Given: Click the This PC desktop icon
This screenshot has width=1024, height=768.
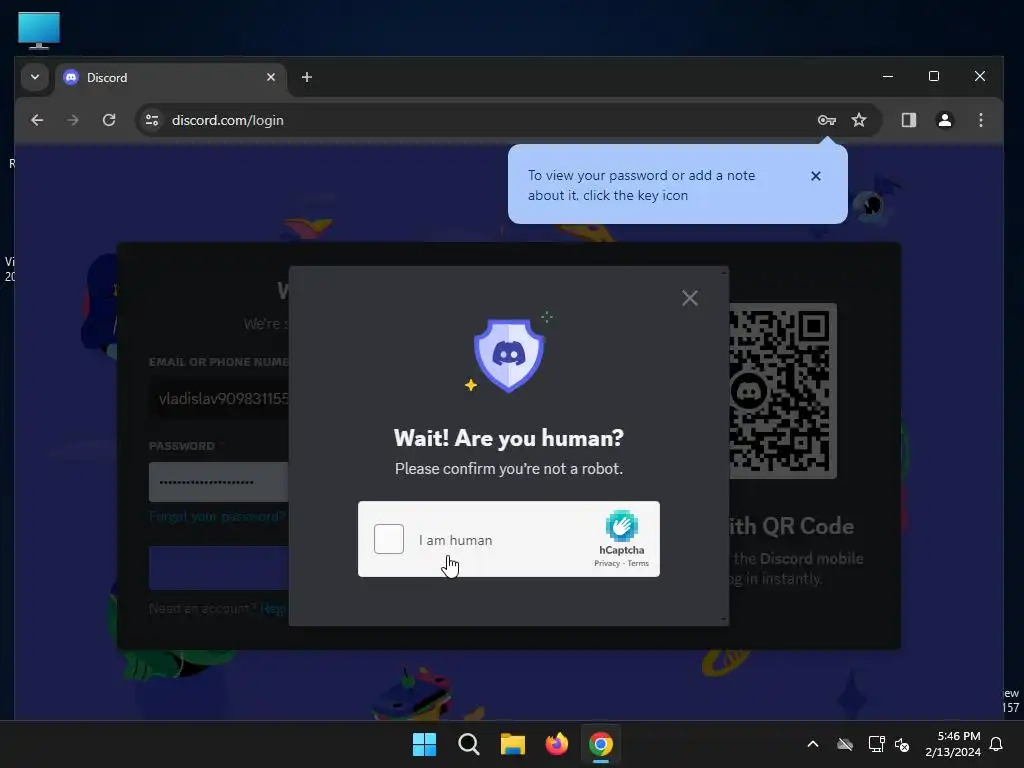Looking at the screenshot, I should pos(39,30).
